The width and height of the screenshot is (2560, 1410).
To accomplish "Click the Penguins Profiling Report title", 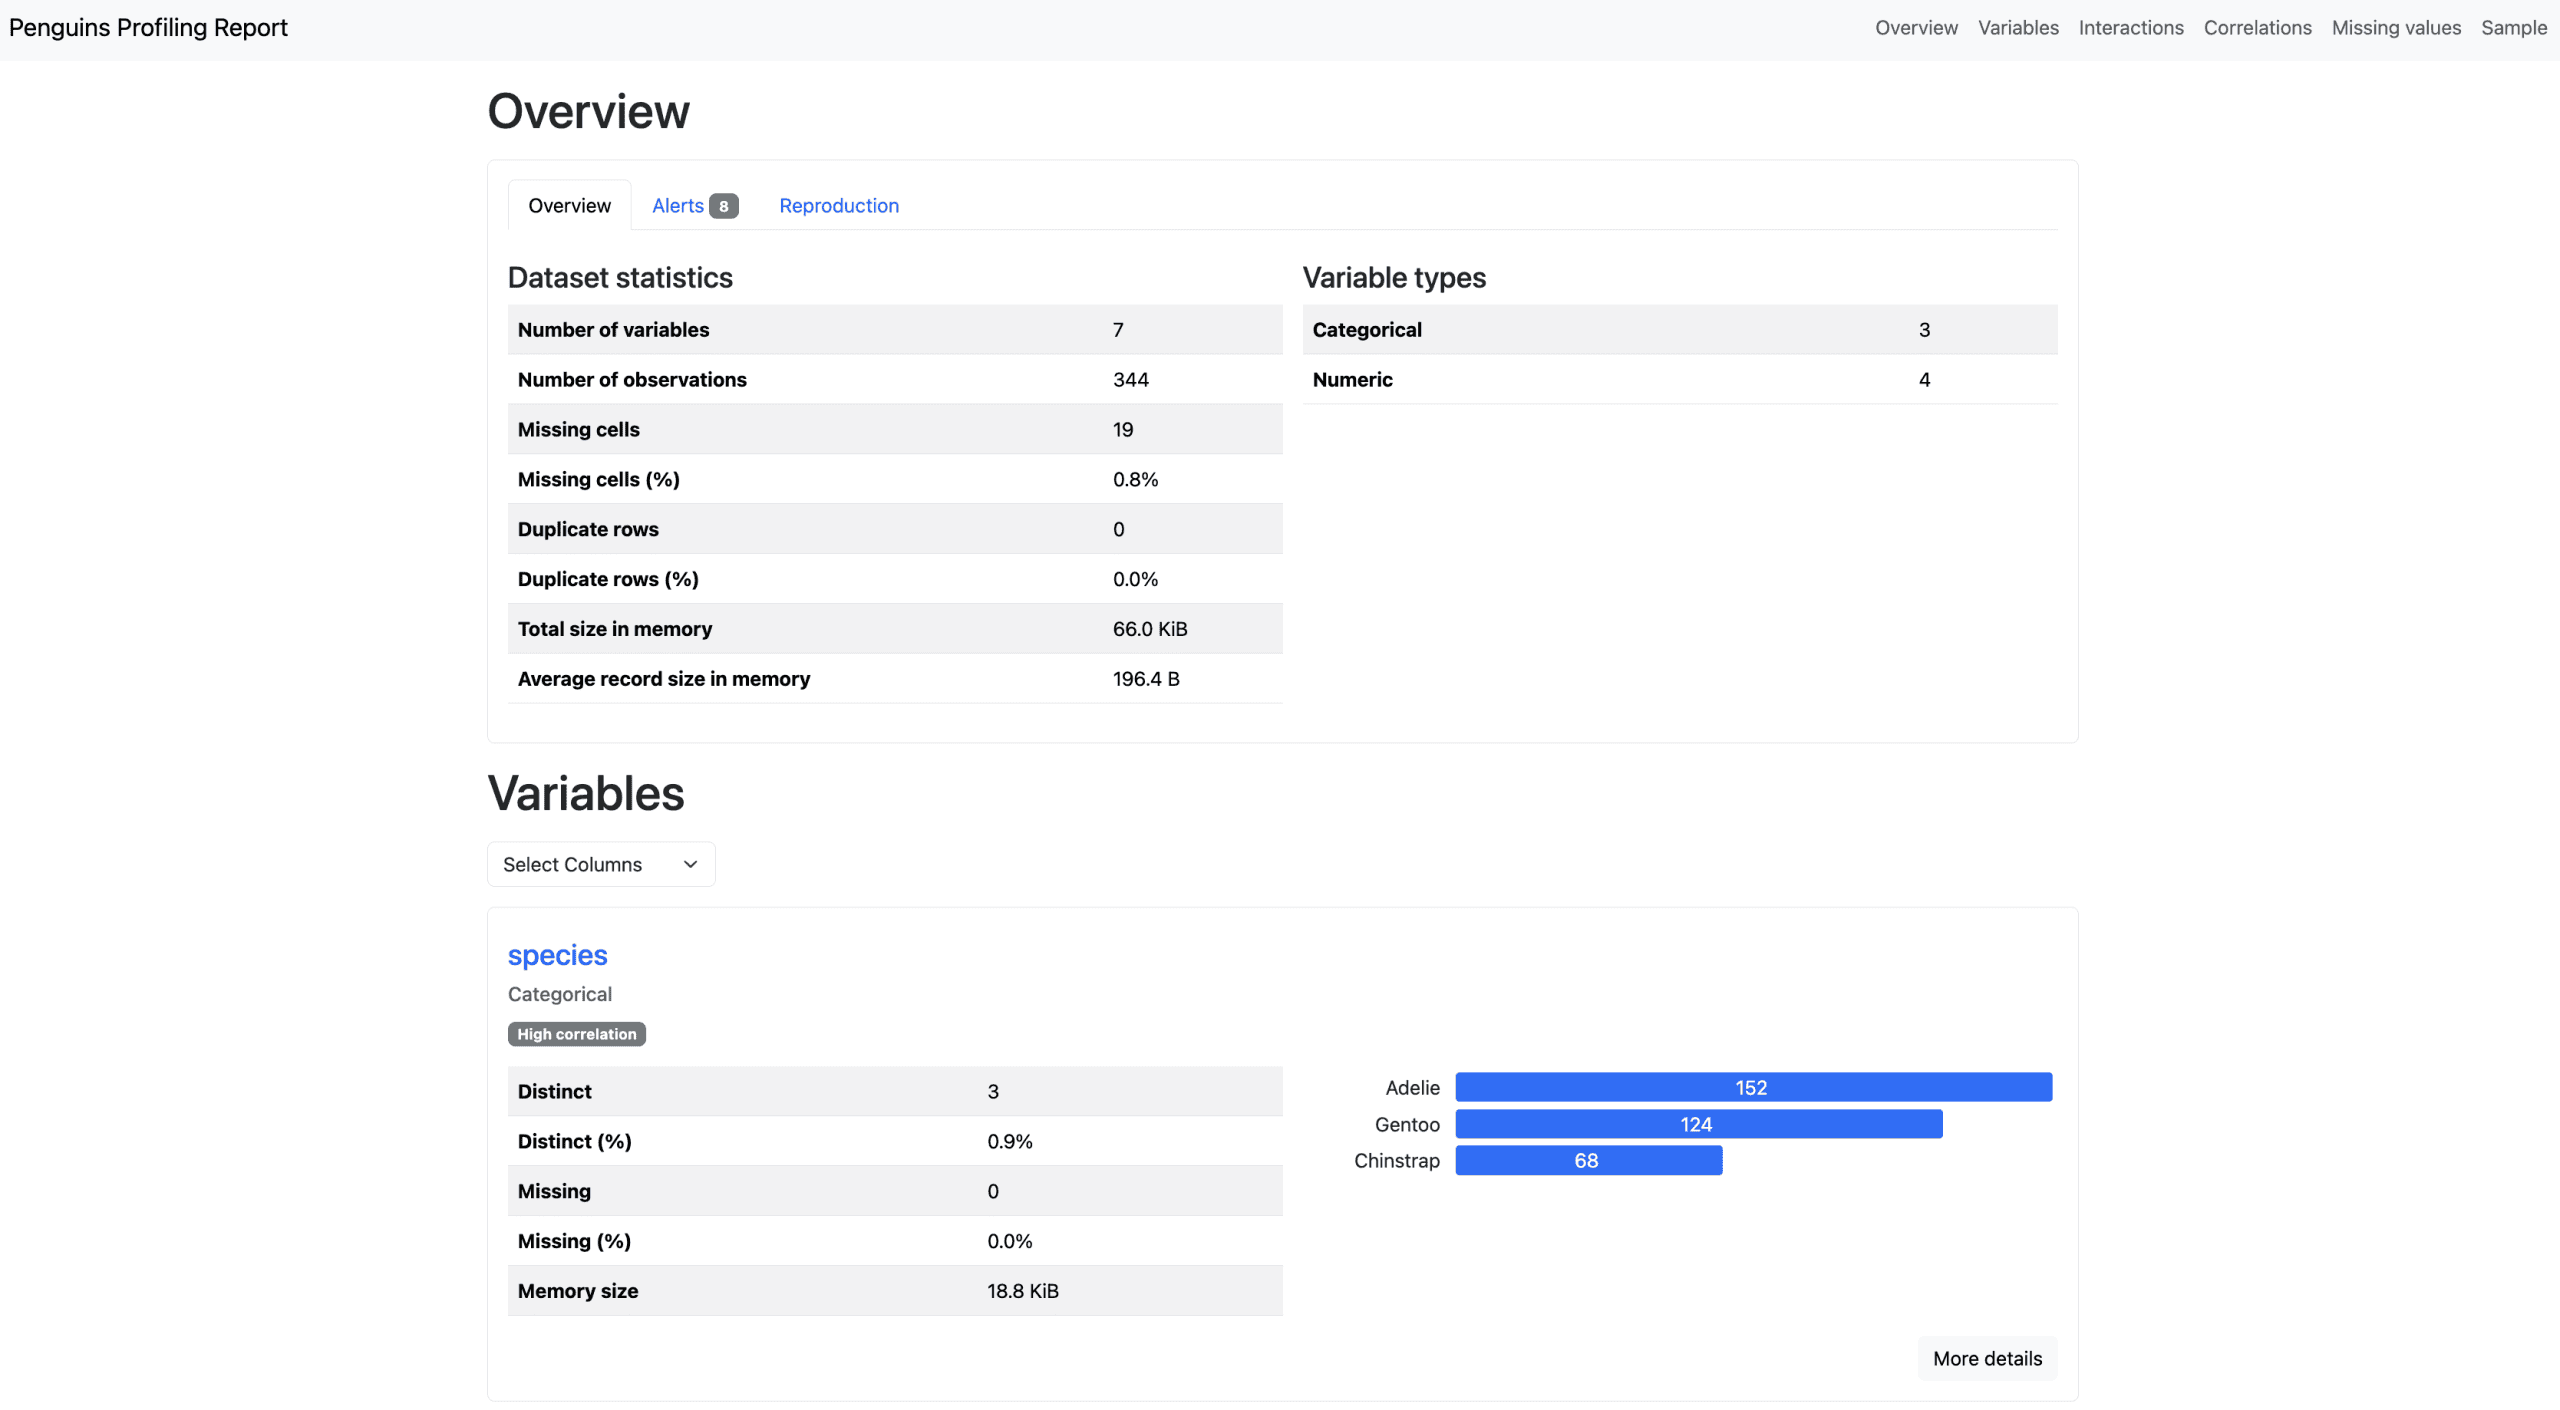I will pos(148,28).
